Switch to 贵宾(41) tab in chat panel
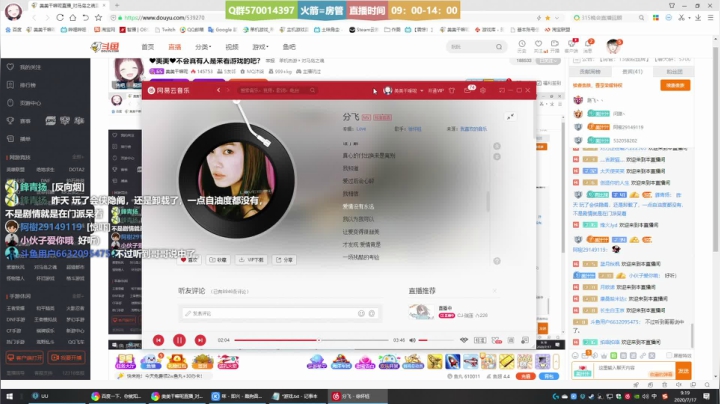 [632, 72]
